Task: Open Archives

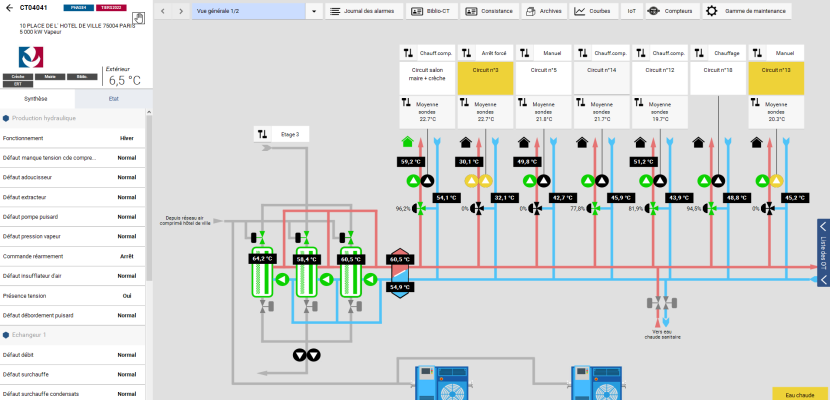Action: [x=544, y=11]
